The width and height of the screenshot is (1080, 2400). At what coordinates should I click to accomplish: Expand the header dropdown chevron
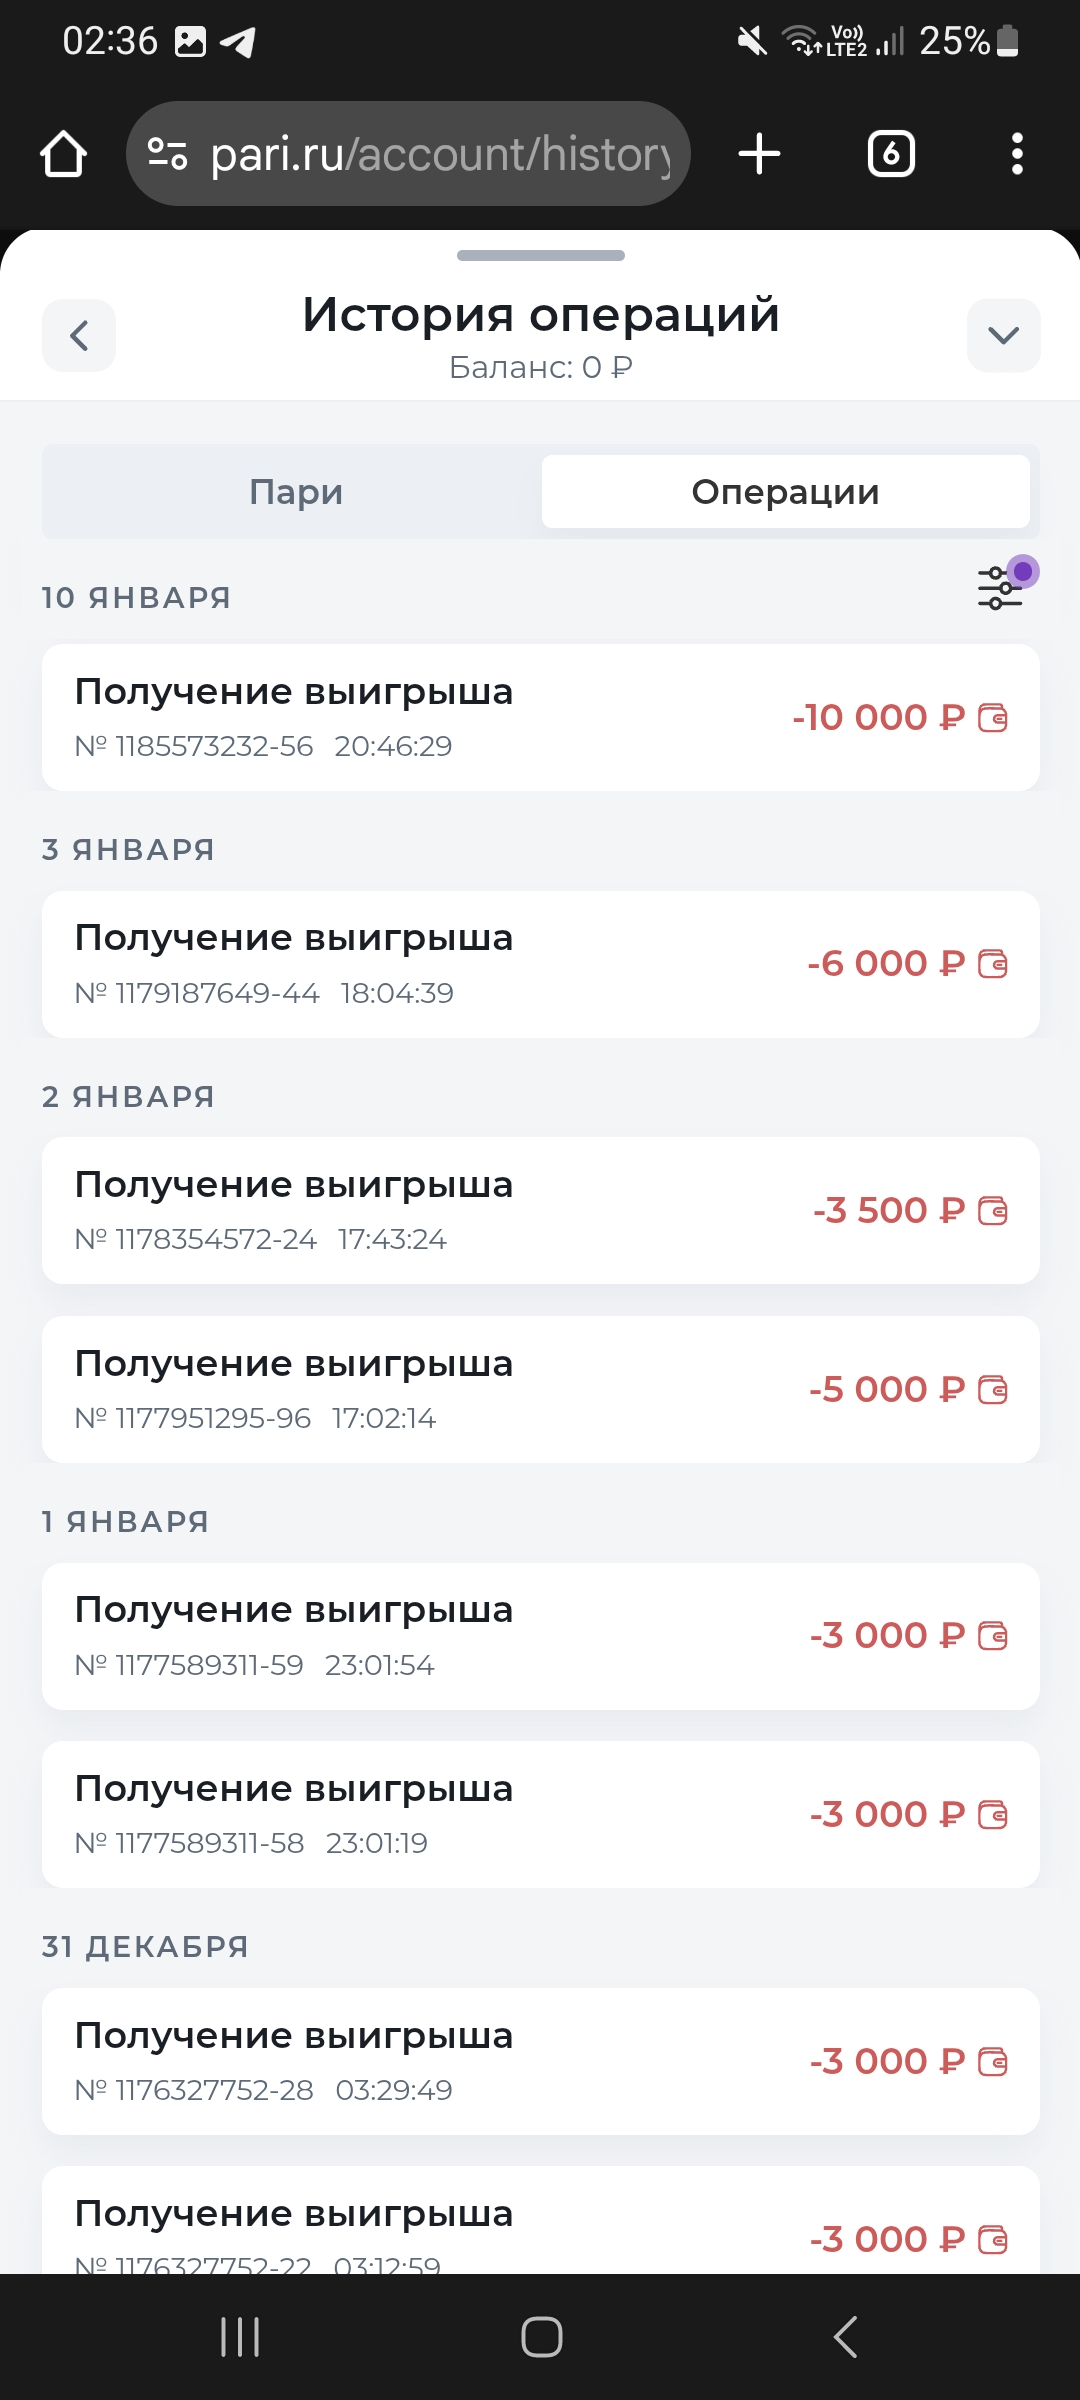point(1003,335)
